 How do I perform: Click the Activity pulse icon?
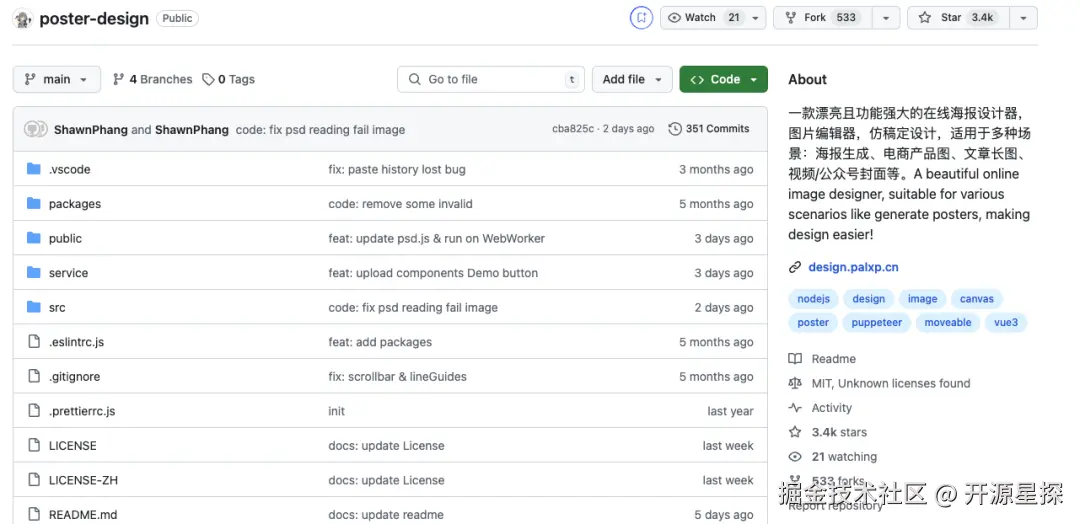(x=795, y=408)
